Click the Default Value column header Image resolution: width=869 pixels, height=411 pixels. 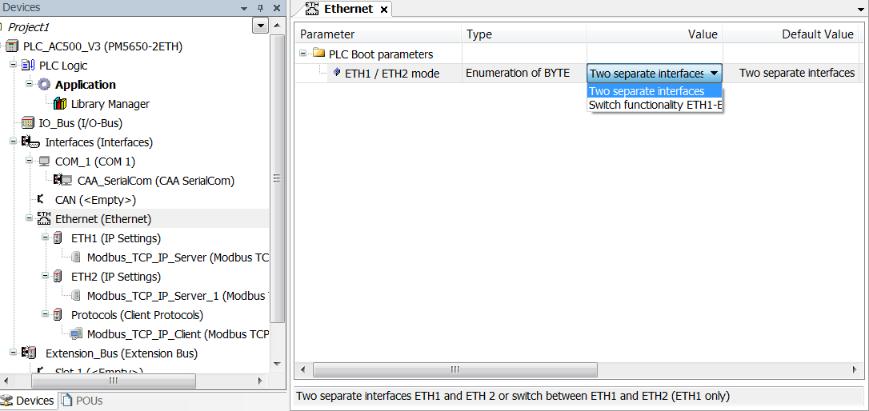802,34
